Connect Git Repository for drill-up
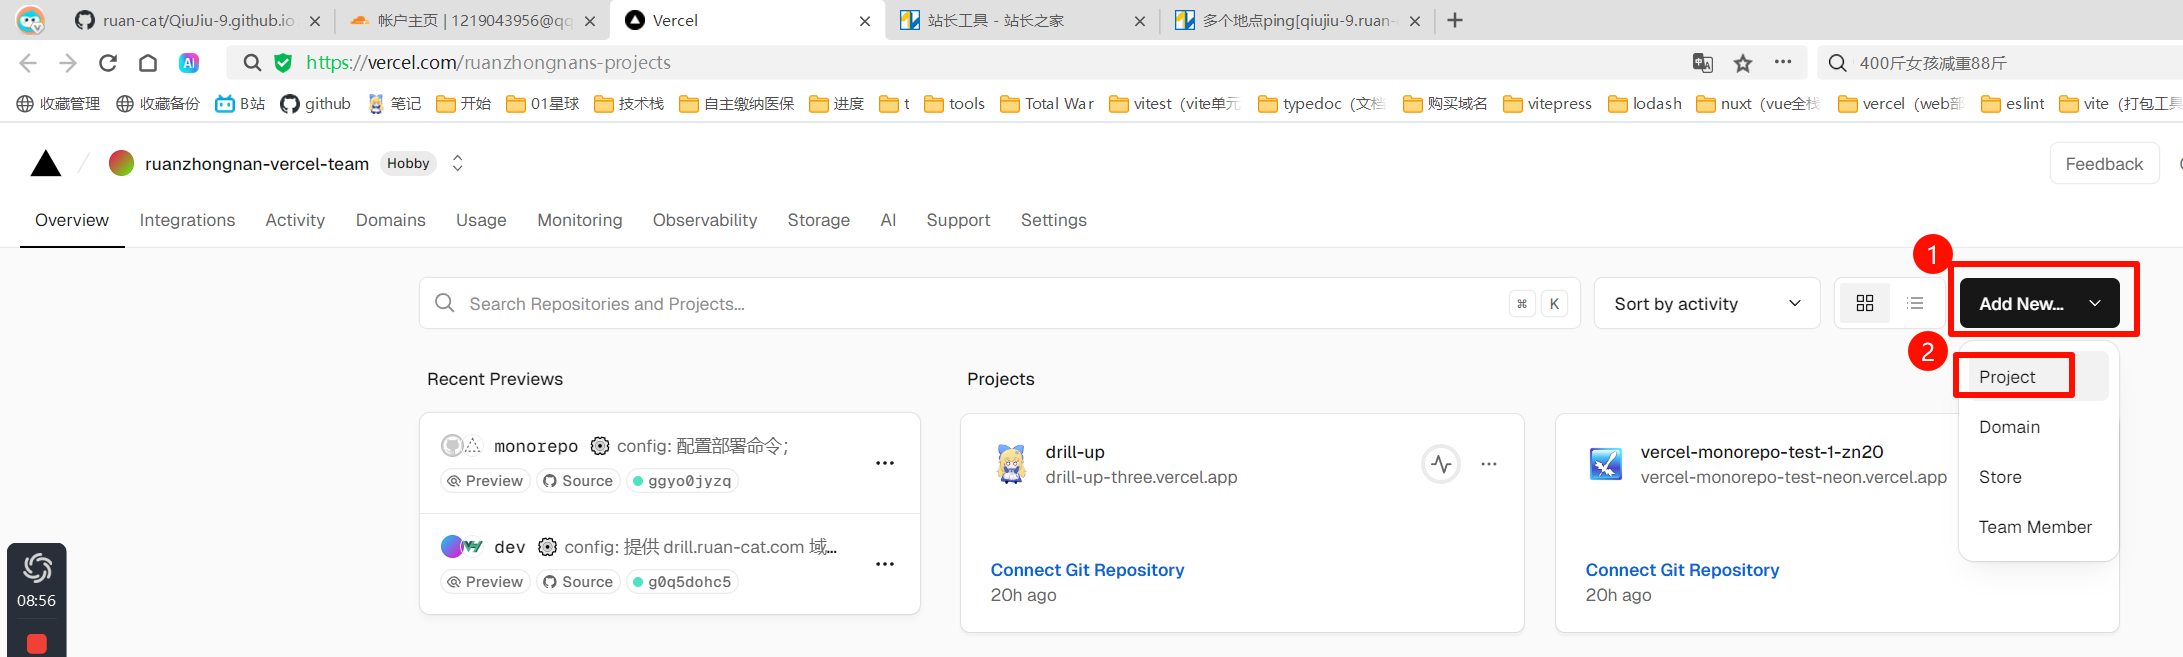 1087,570
